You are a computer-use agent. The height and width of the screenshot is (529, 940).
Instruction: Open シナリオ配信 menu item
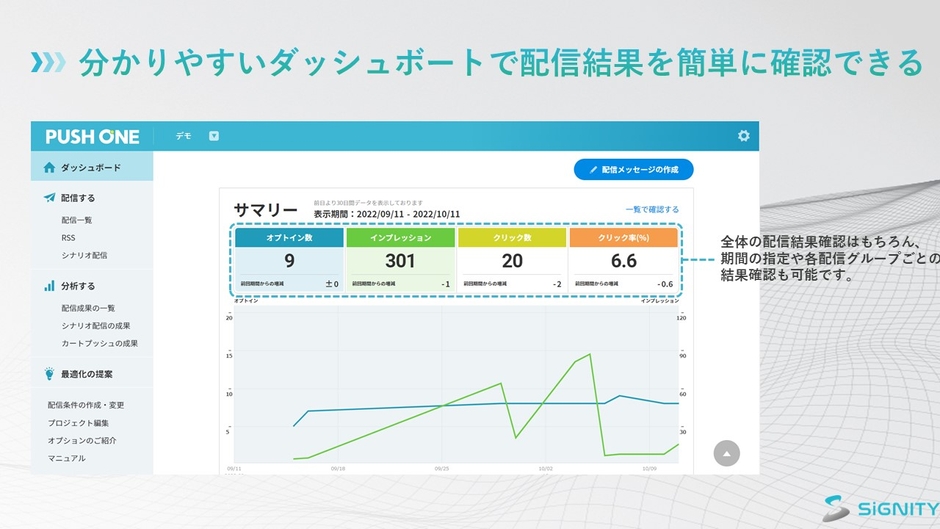(84, 255)
